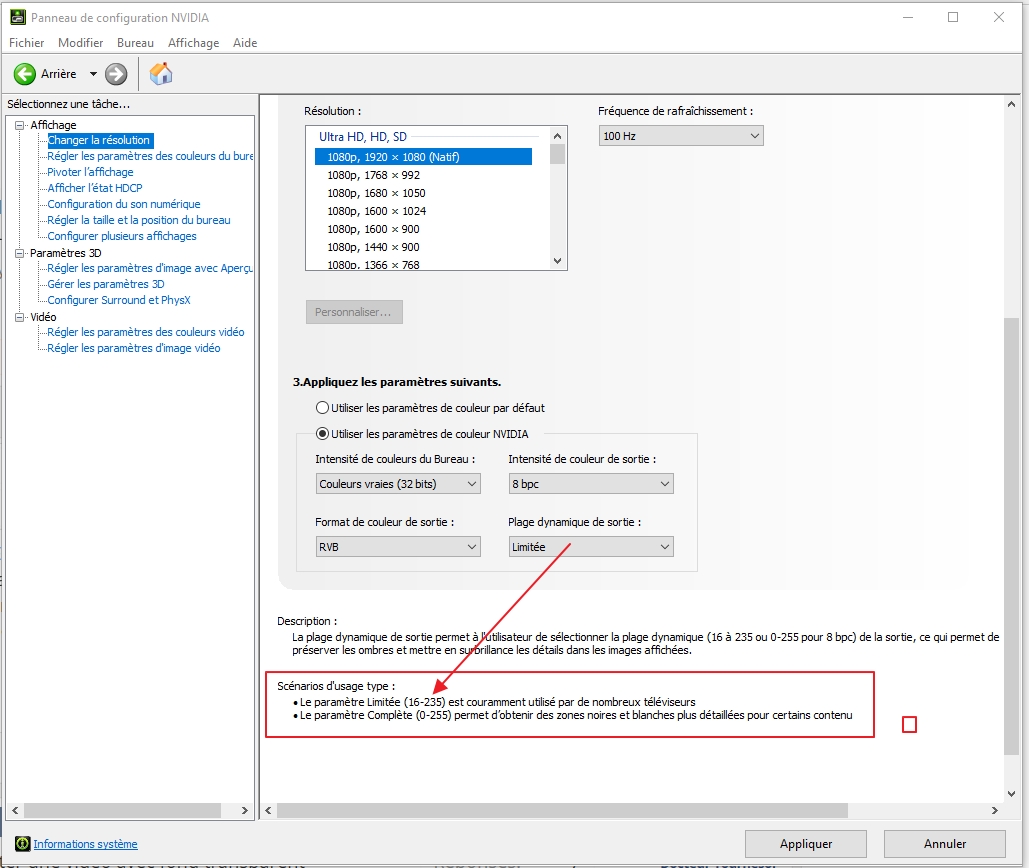Open Régler la taille et la position du bureau

139,220
